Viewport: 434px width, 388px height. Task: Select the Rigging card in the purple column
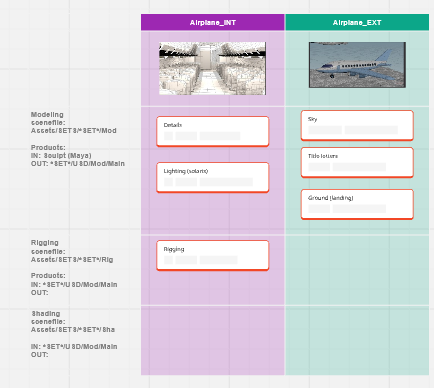[213, 255]
